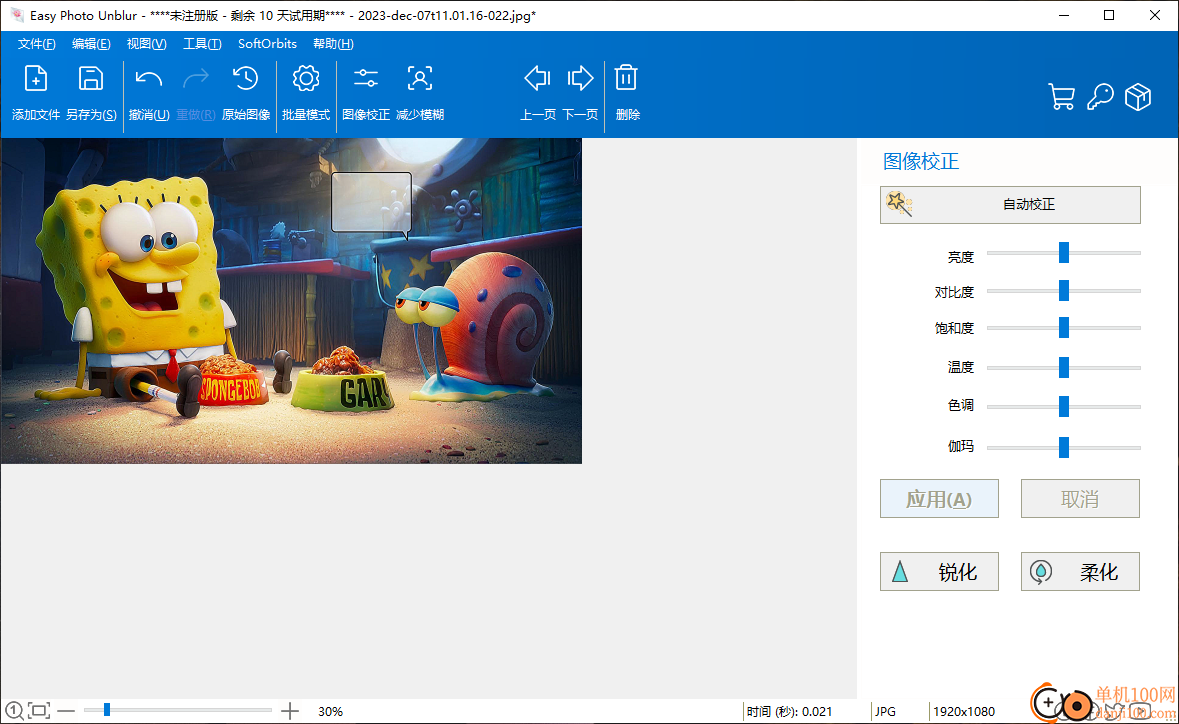Click the 伽玛 gamma slider handle
Screen dimensions: 1179x724
[1063, 447]
